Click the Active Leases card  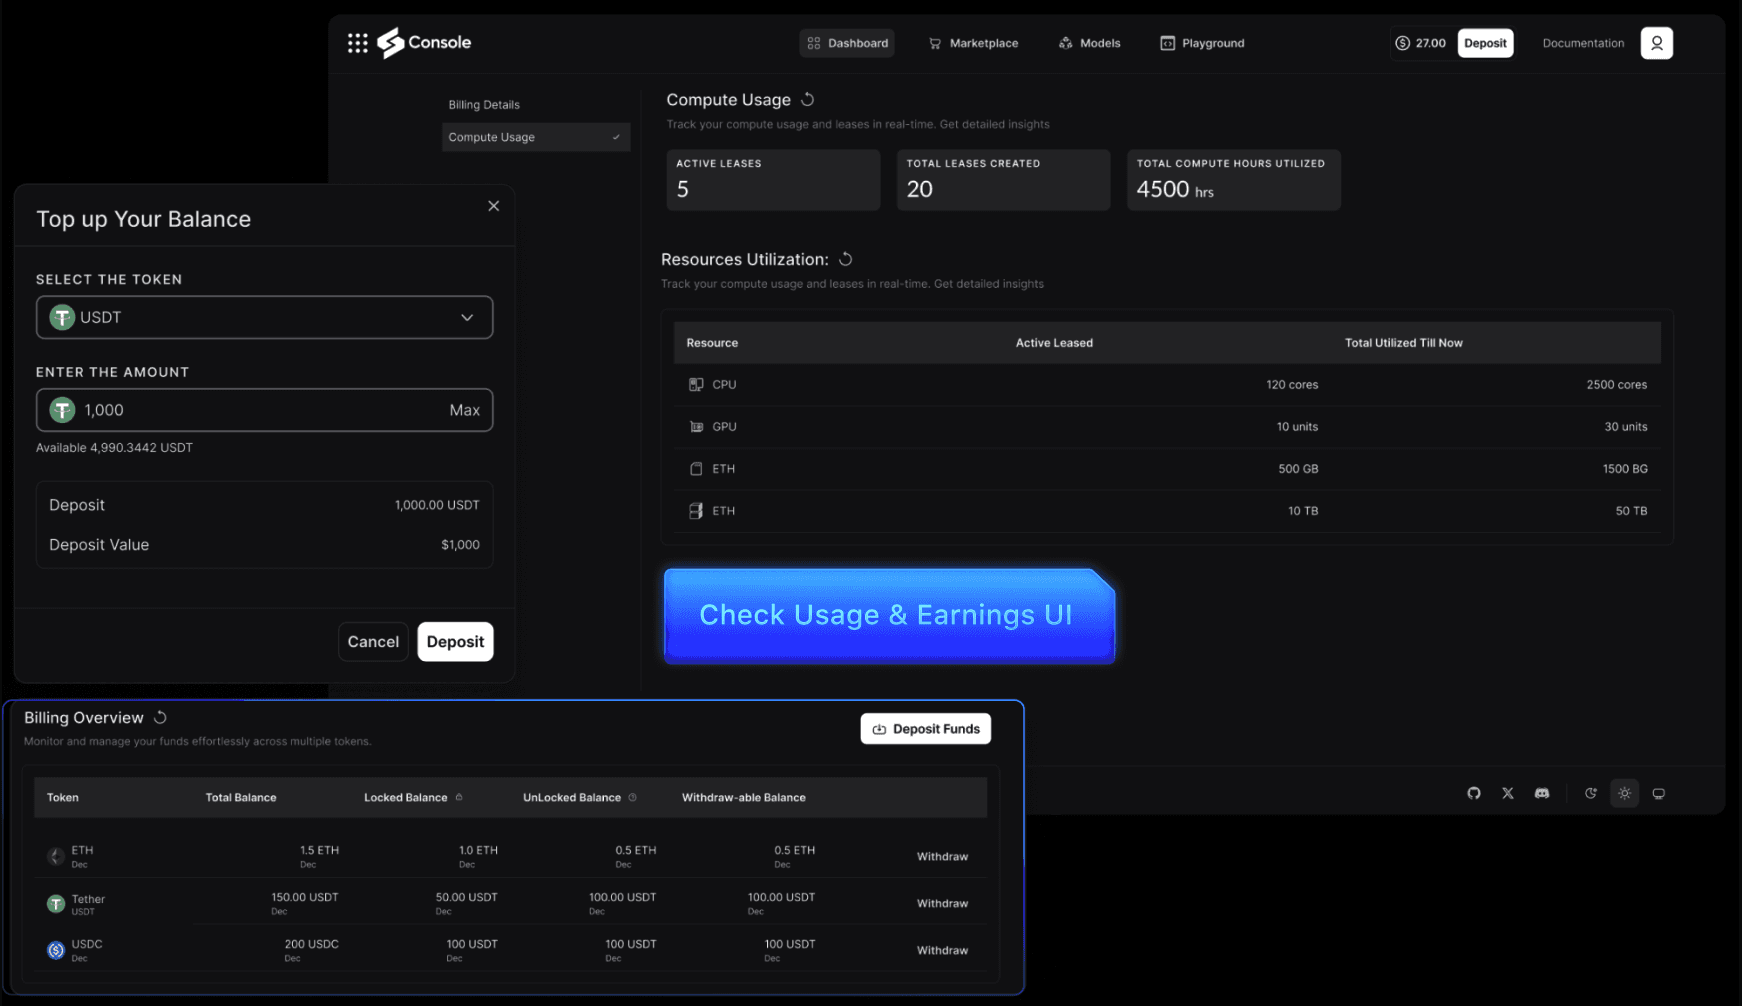coord(773,180)
